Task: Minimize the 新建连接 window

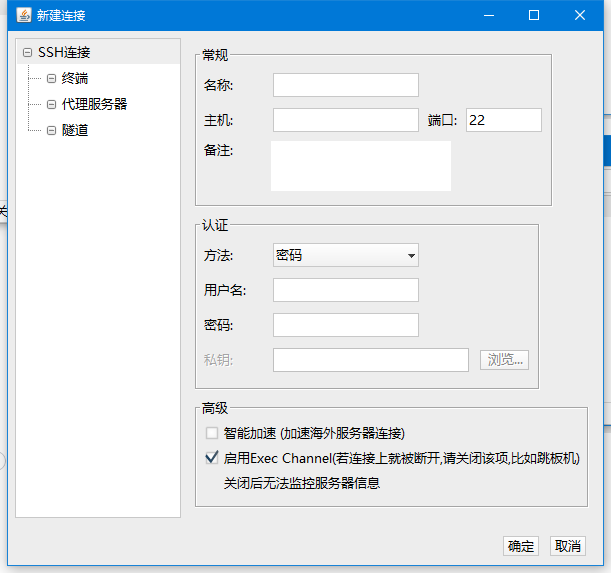Action: pyautogui.click(x=489, y=15)
